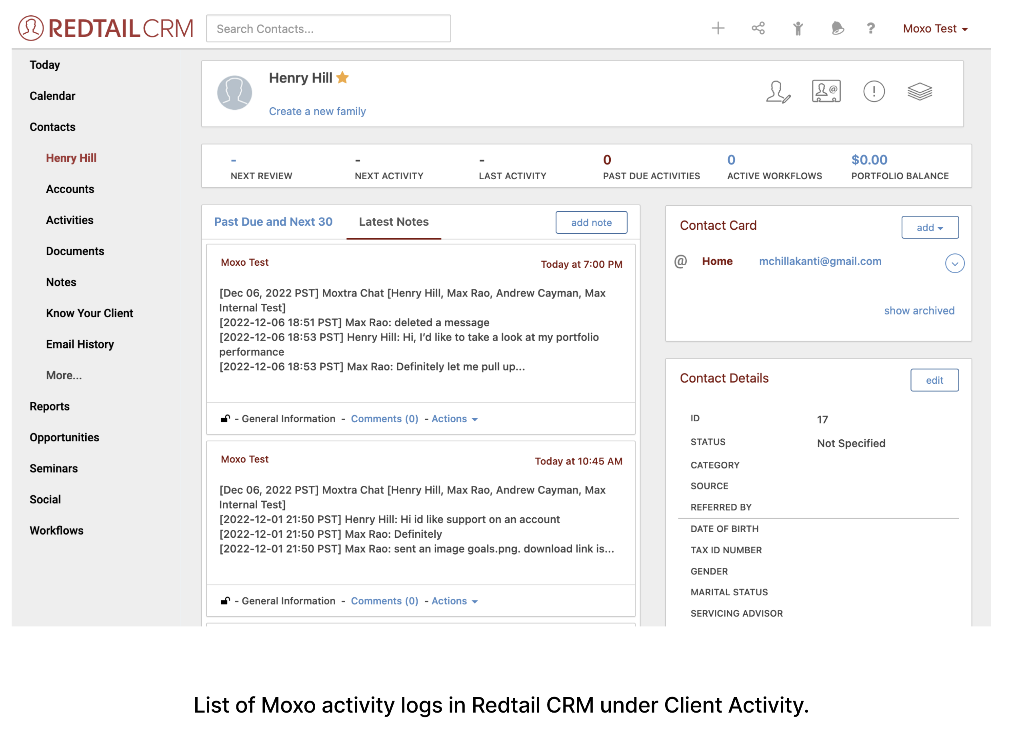Open Comments (0) on 7:00 PM note
The width and height of the screenshot is (1024, 740).
[x=385, y=419]
